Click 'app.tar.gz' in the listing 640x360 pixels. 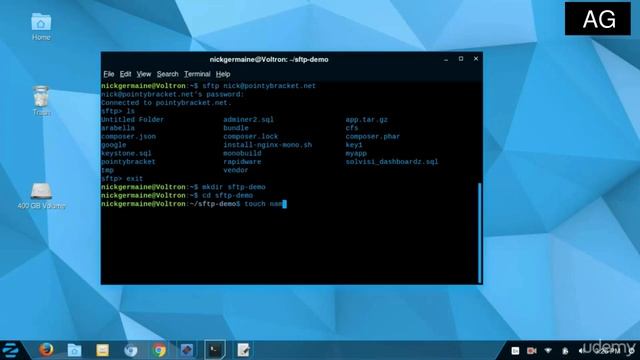(x=367, y=120)
